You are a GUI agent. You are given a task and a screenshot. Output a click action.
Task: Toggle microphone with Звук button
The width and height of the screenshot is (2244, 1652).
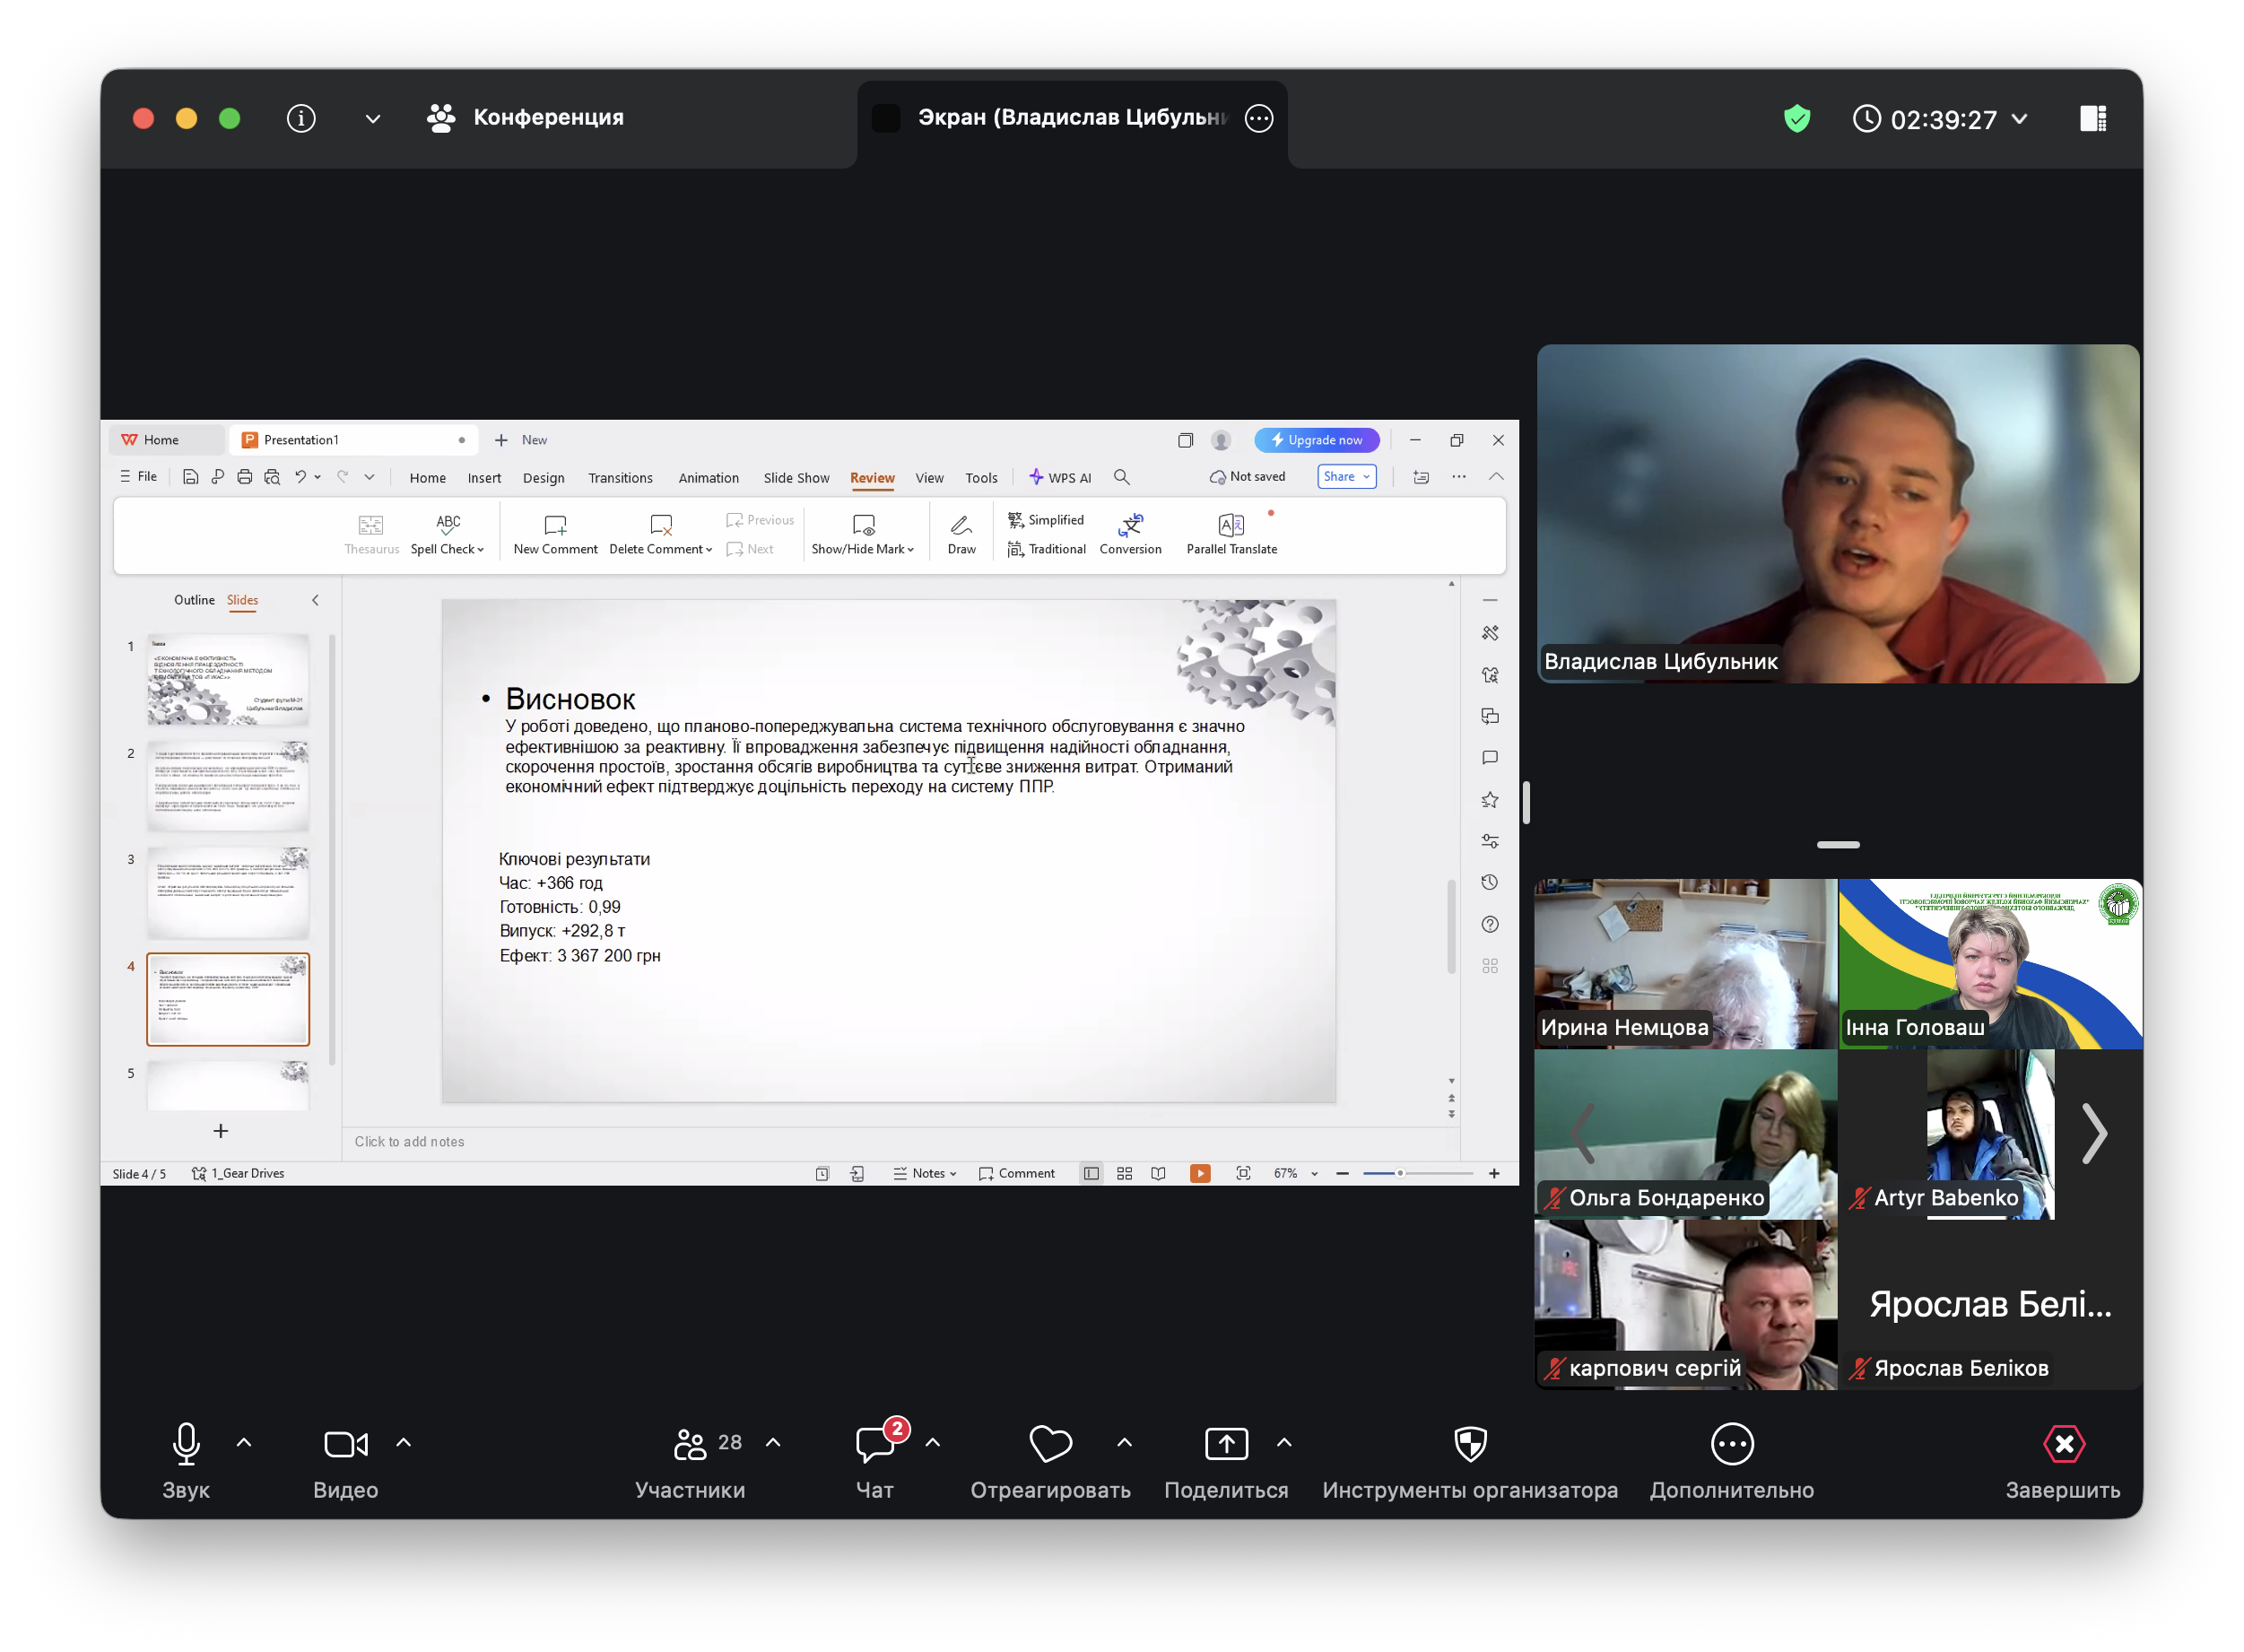click(x=186, y=1444)
